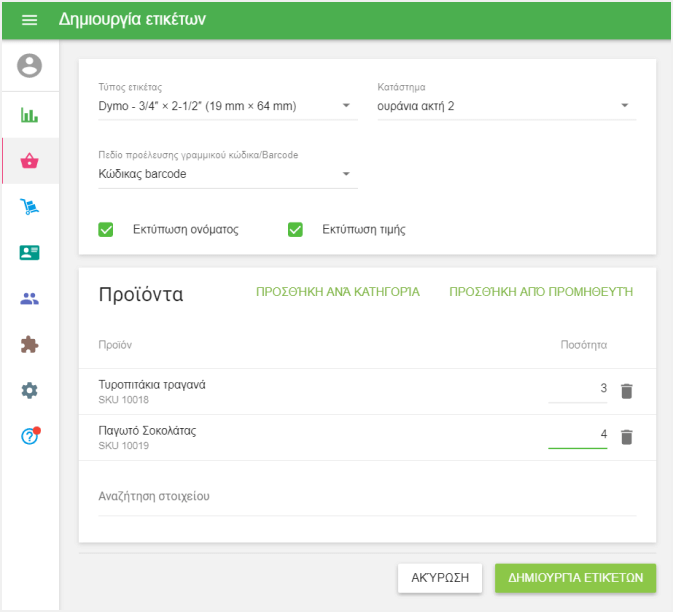
Task: Open the customers people group icon
Action: coord(30,299)
